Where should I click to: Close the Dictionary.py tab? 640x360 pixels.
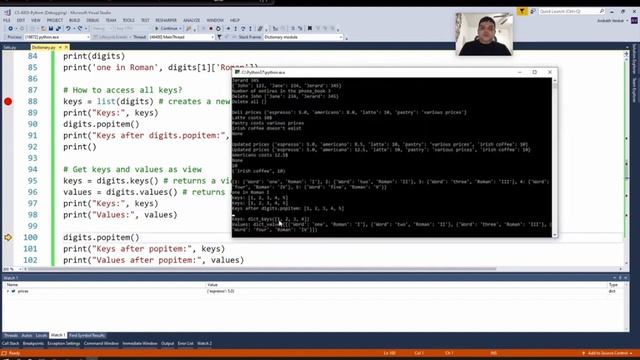point(67,47)
